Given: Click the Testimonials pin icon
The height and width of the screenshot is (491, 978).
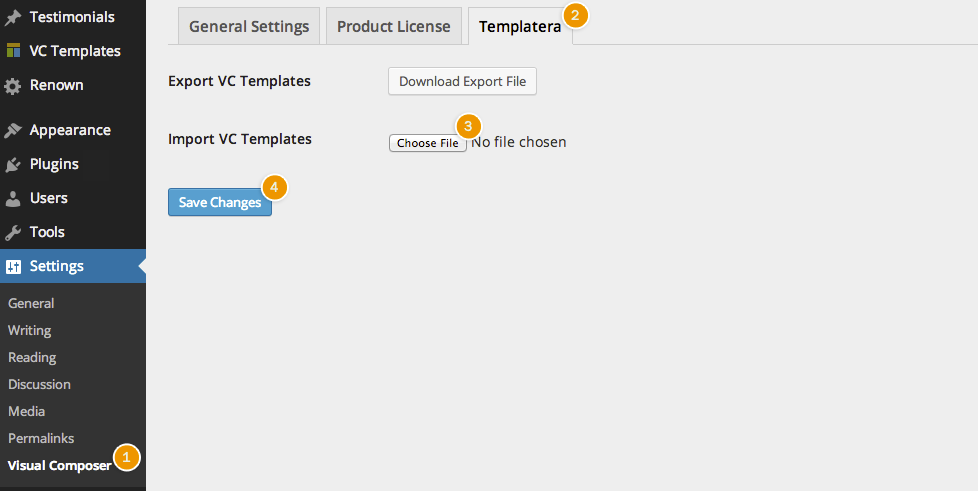Looking at the screenshot, I should (13, 18).
